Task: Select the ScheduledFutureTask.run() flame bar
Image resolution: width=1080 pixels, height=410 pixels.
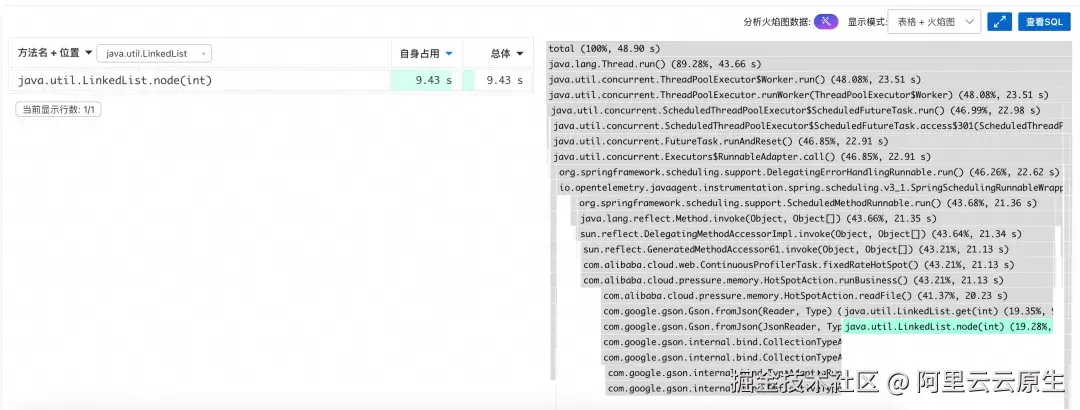Action: coord(807,110)
